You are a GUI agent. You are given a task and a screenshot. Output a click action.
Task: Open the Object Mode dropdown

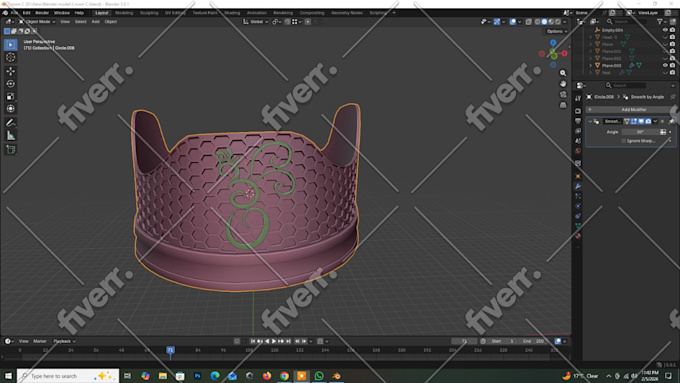37,22
